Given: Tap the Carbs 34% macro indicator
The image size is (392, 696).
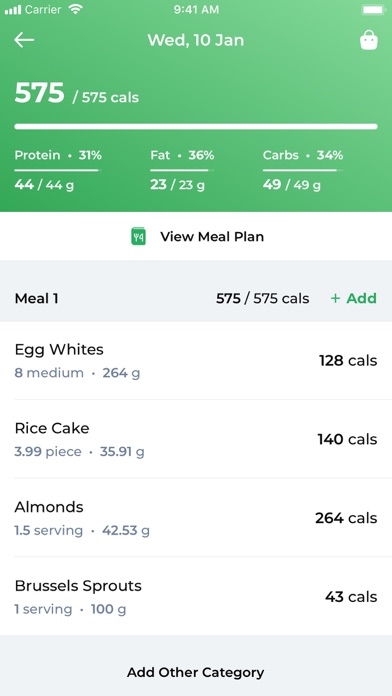Looking at the screenshot, I should [x=303, y=170].
